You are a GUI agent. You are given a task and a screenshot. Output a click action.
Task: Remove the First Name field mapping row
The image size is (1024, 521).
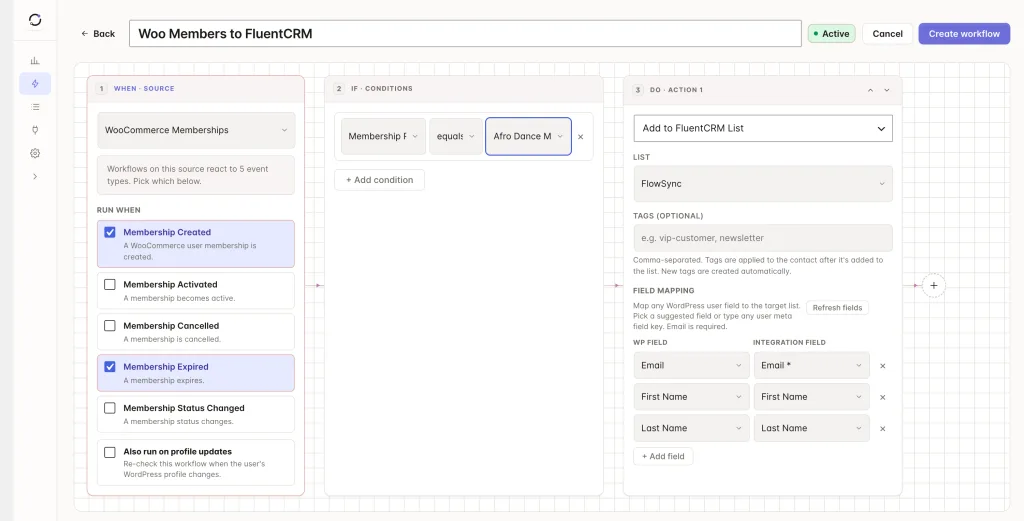pyautogui.click(x=883, y=397)
